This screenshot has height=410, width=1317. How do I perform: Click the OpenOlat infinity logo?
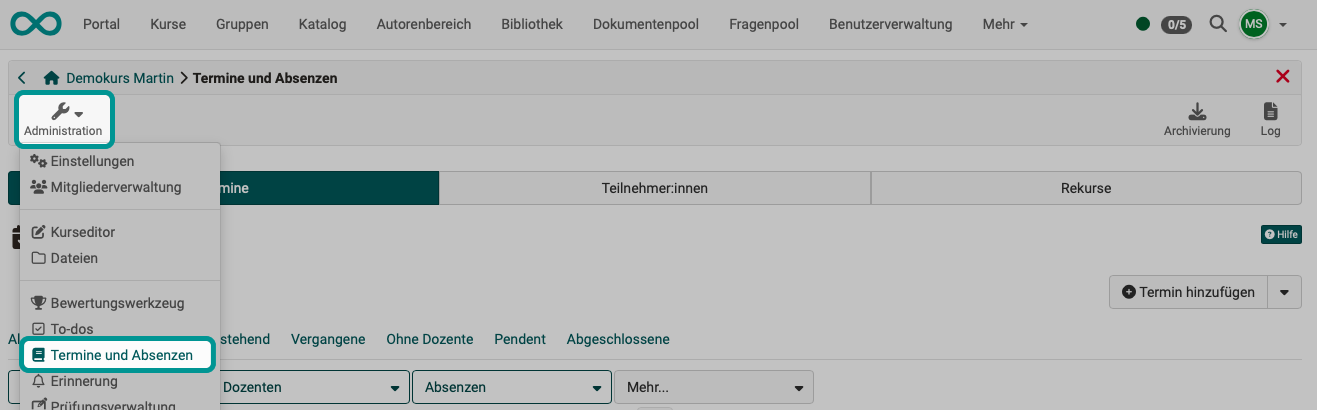[37, 24]
